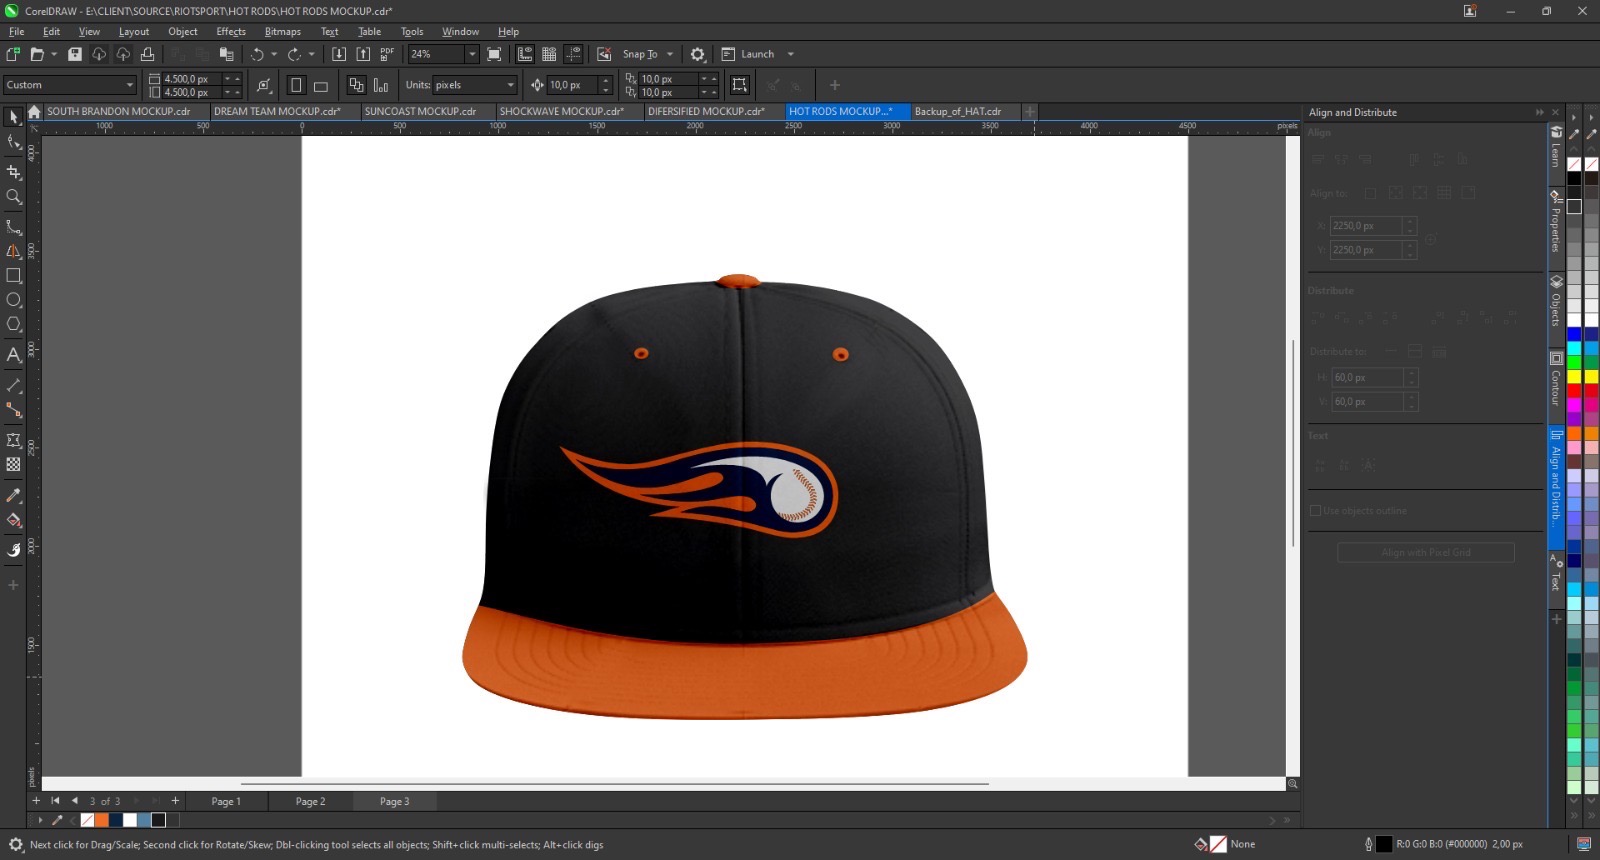Select the Eyedropper tool in the toolbox

pos(14,495)
